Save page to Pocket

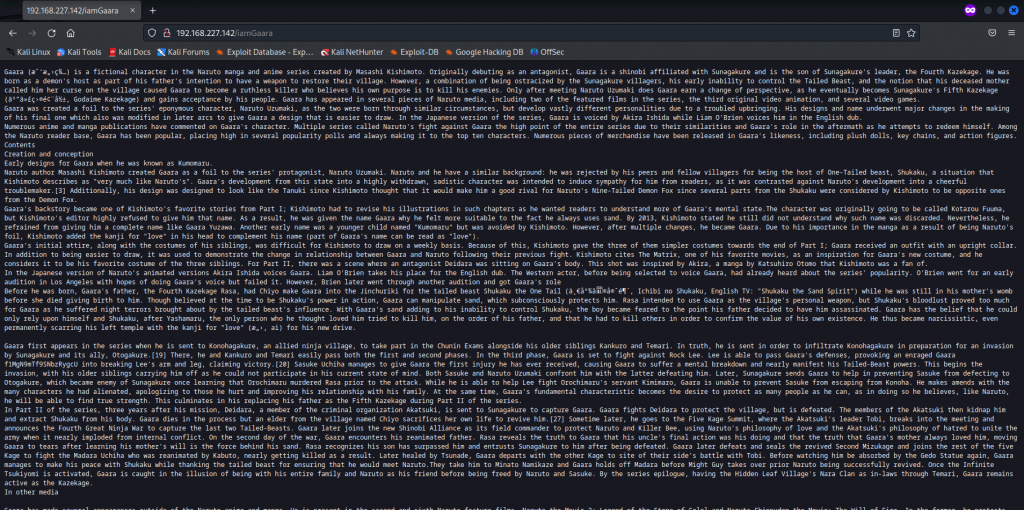(x=992, y=33)
